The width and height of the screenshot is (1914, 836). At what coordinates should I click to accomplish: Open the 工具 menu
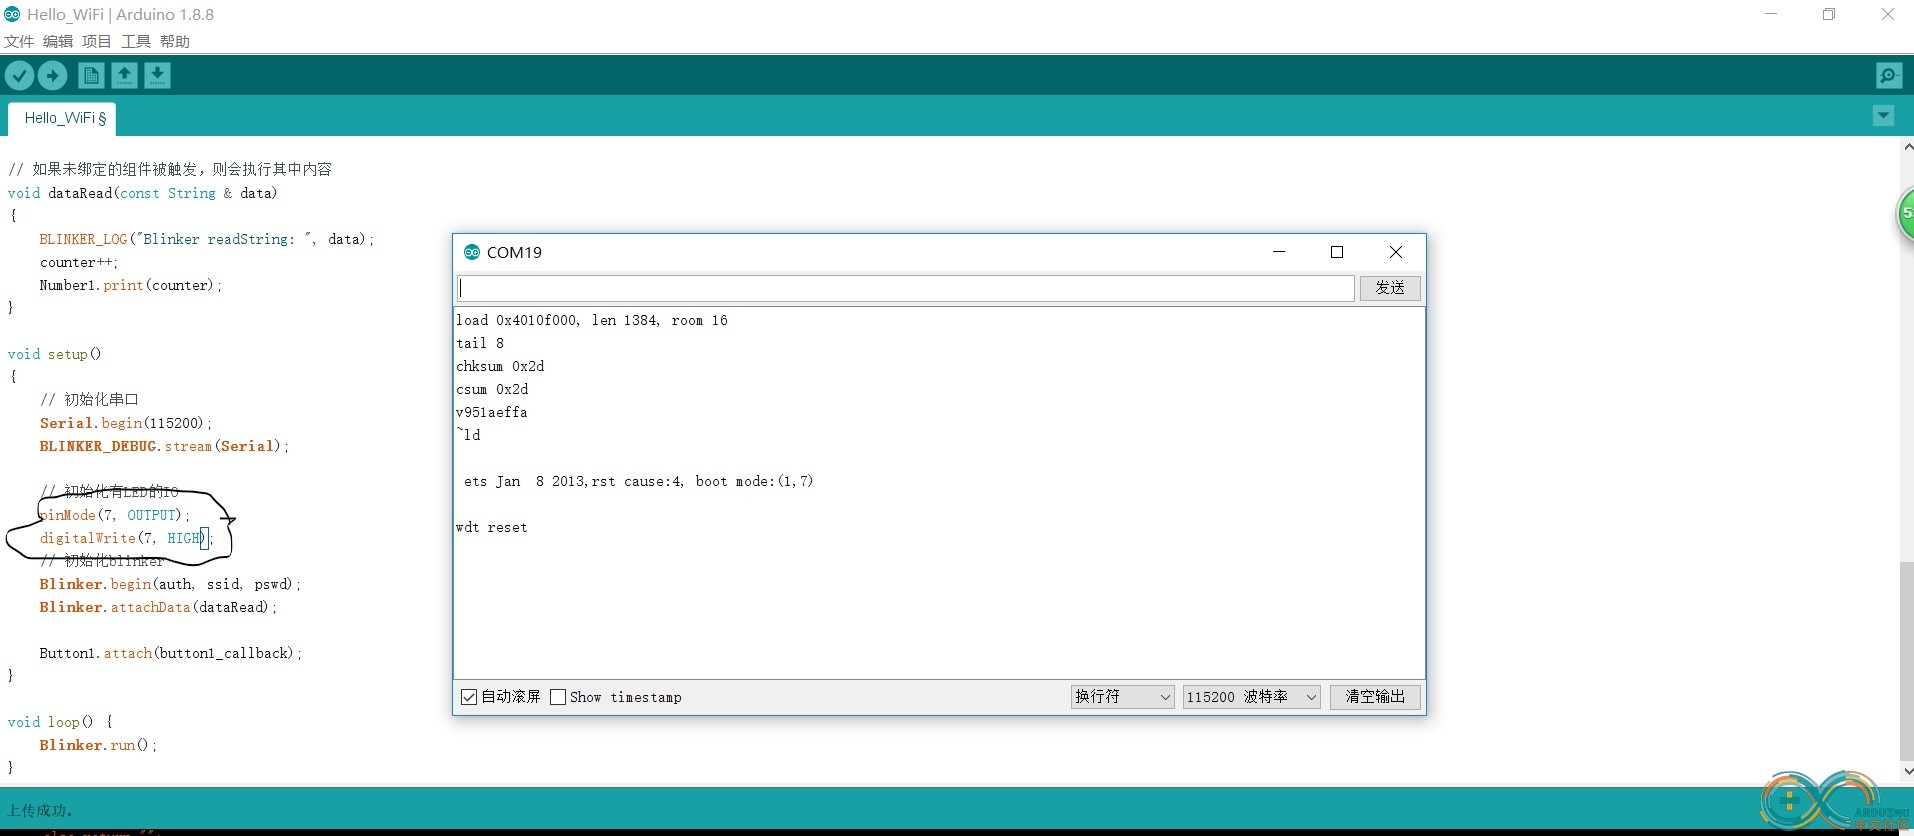coord(136,41)
